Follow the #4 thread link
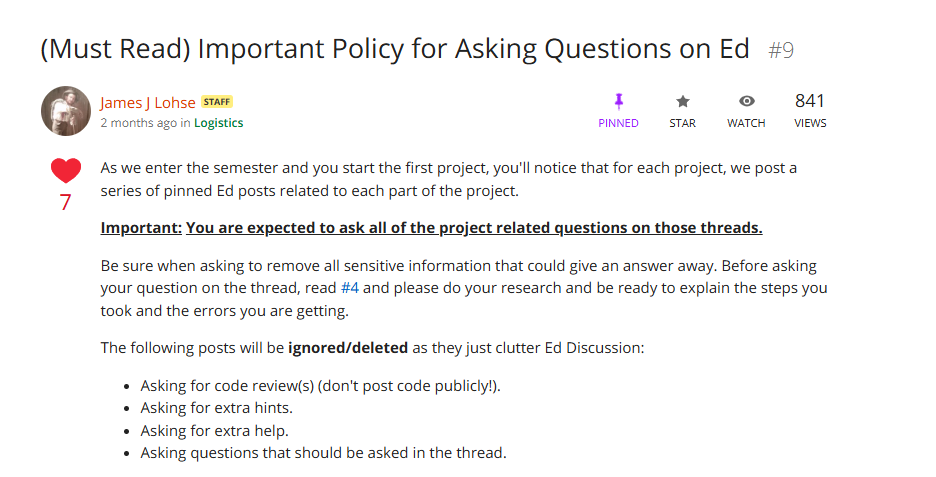This screenshot has width=936, height=477. click(x=350, y=288)
